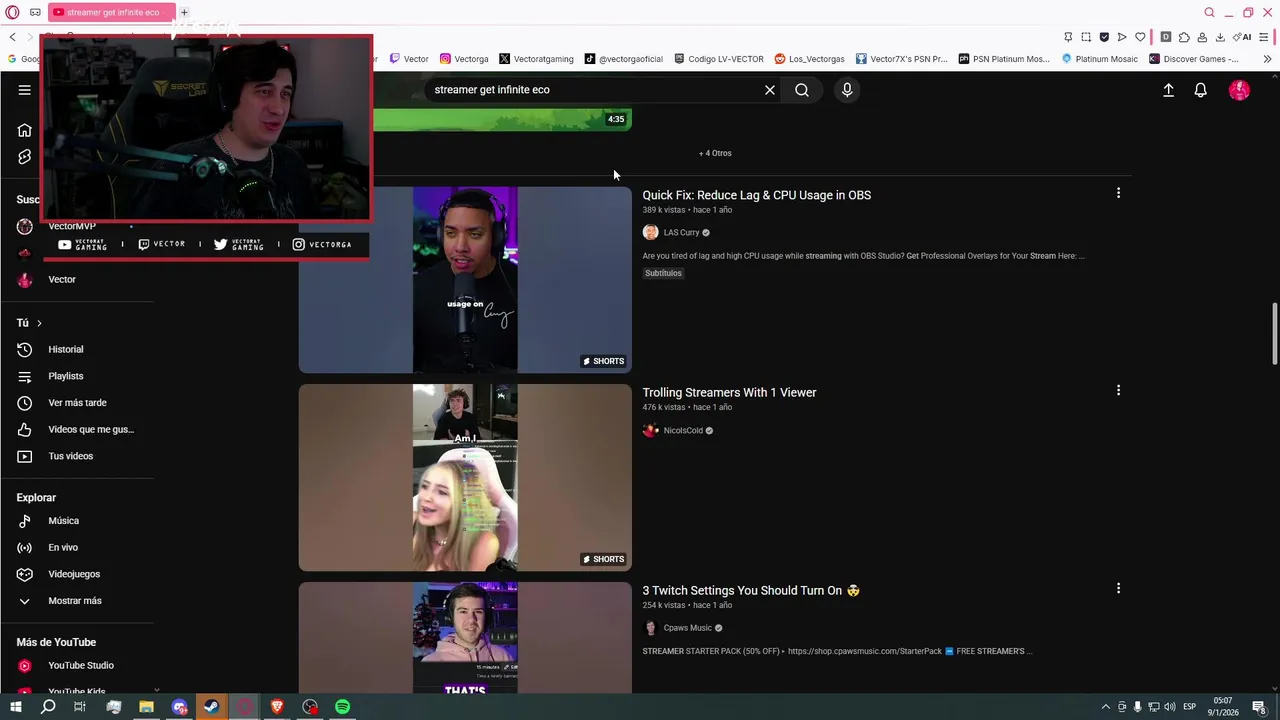The width and height of the screenshot is (1280, 720).
Task: Open the YouTube hamburger guide menu
Action: 24,90
